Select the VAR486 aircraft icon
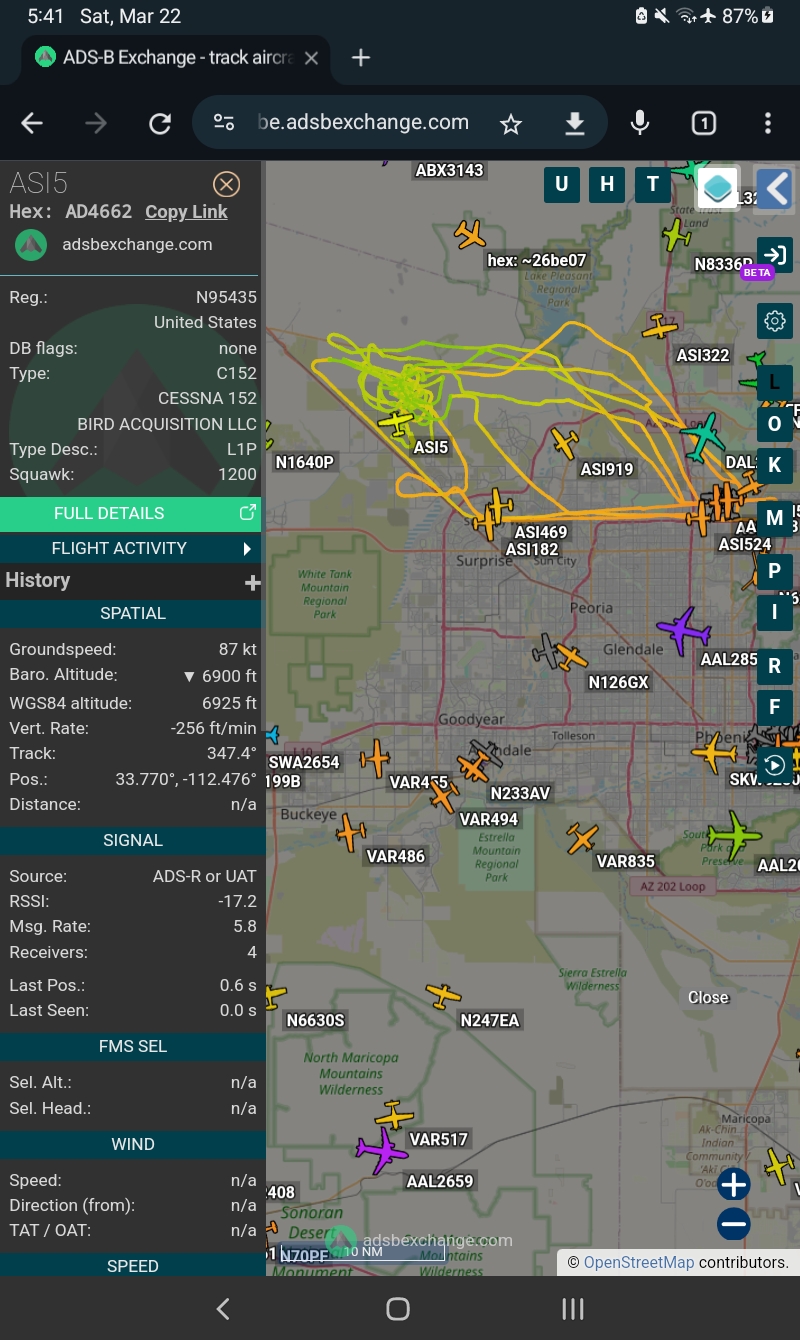 point(352,831)
